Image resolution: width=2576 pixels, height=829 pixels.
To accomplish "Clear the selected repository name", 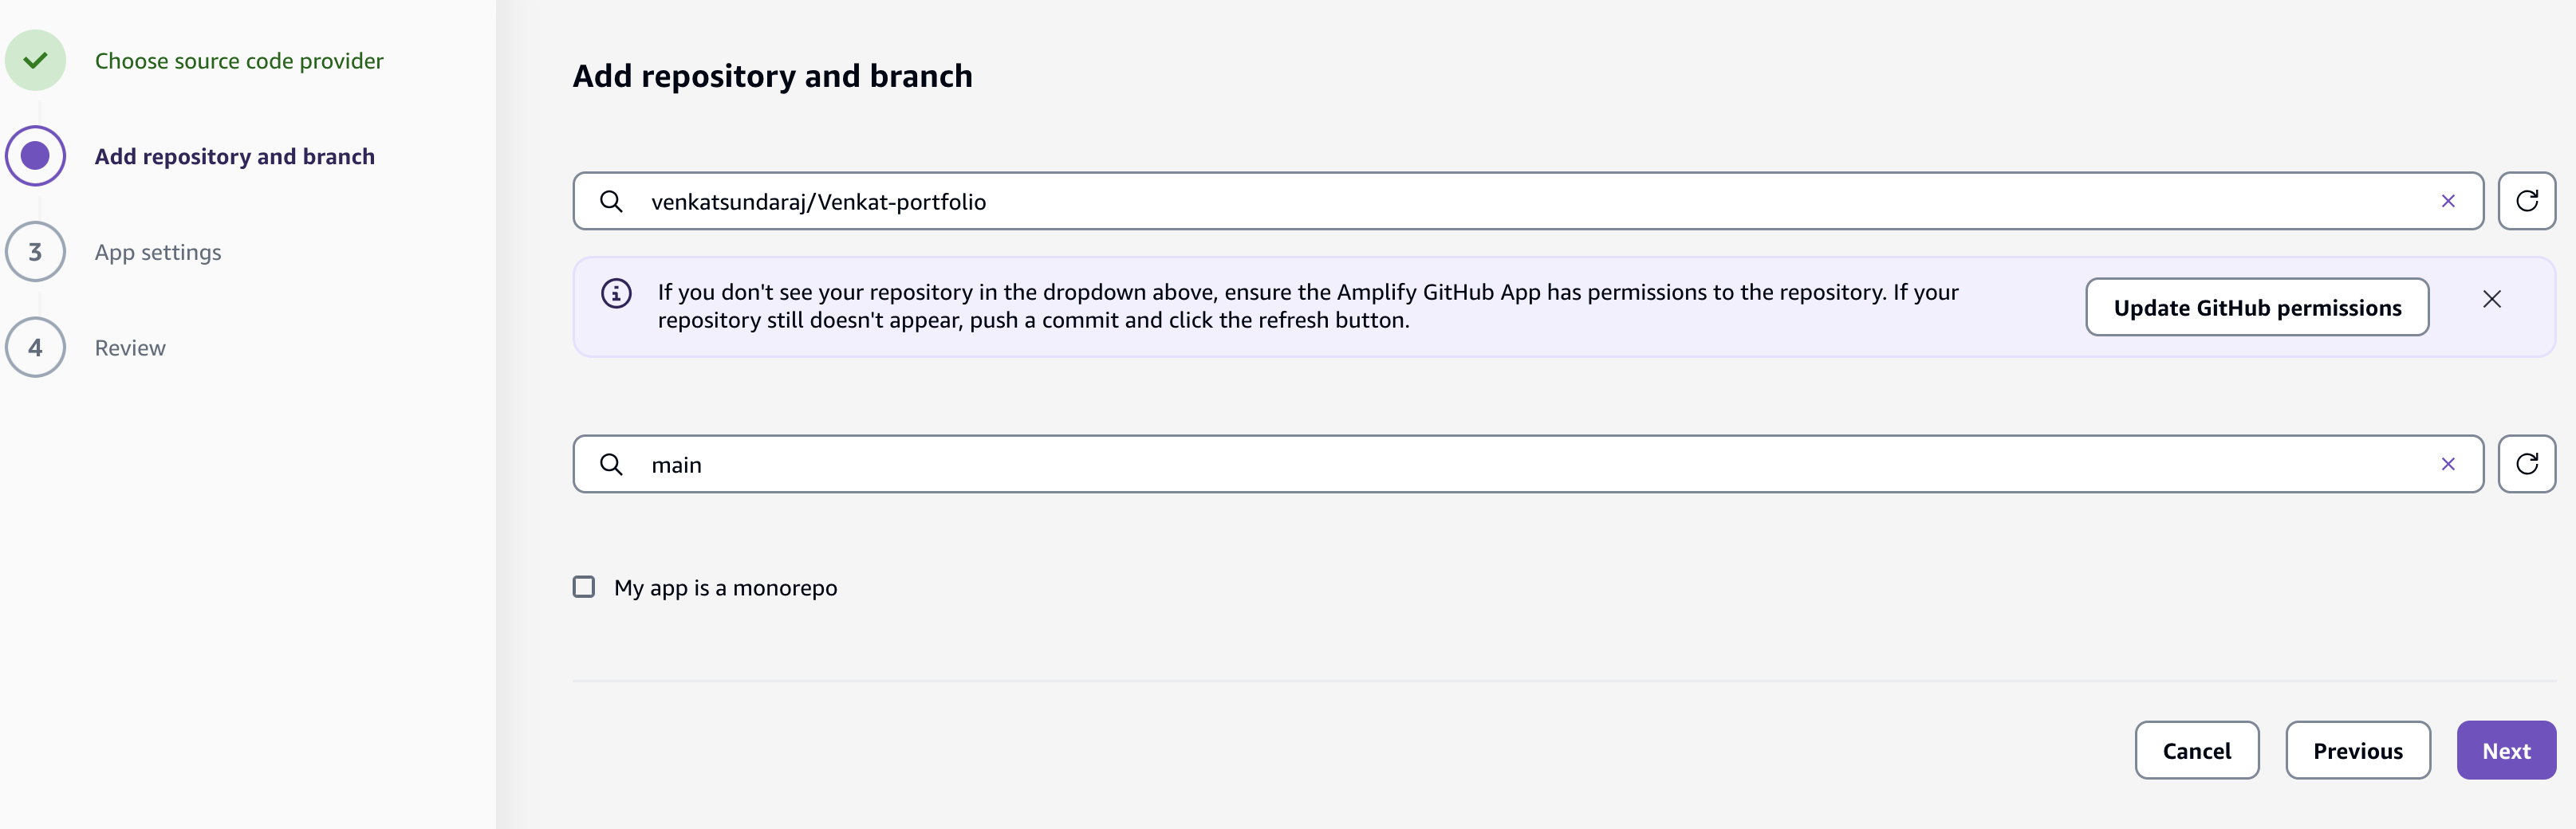I will coord(2448,201).
